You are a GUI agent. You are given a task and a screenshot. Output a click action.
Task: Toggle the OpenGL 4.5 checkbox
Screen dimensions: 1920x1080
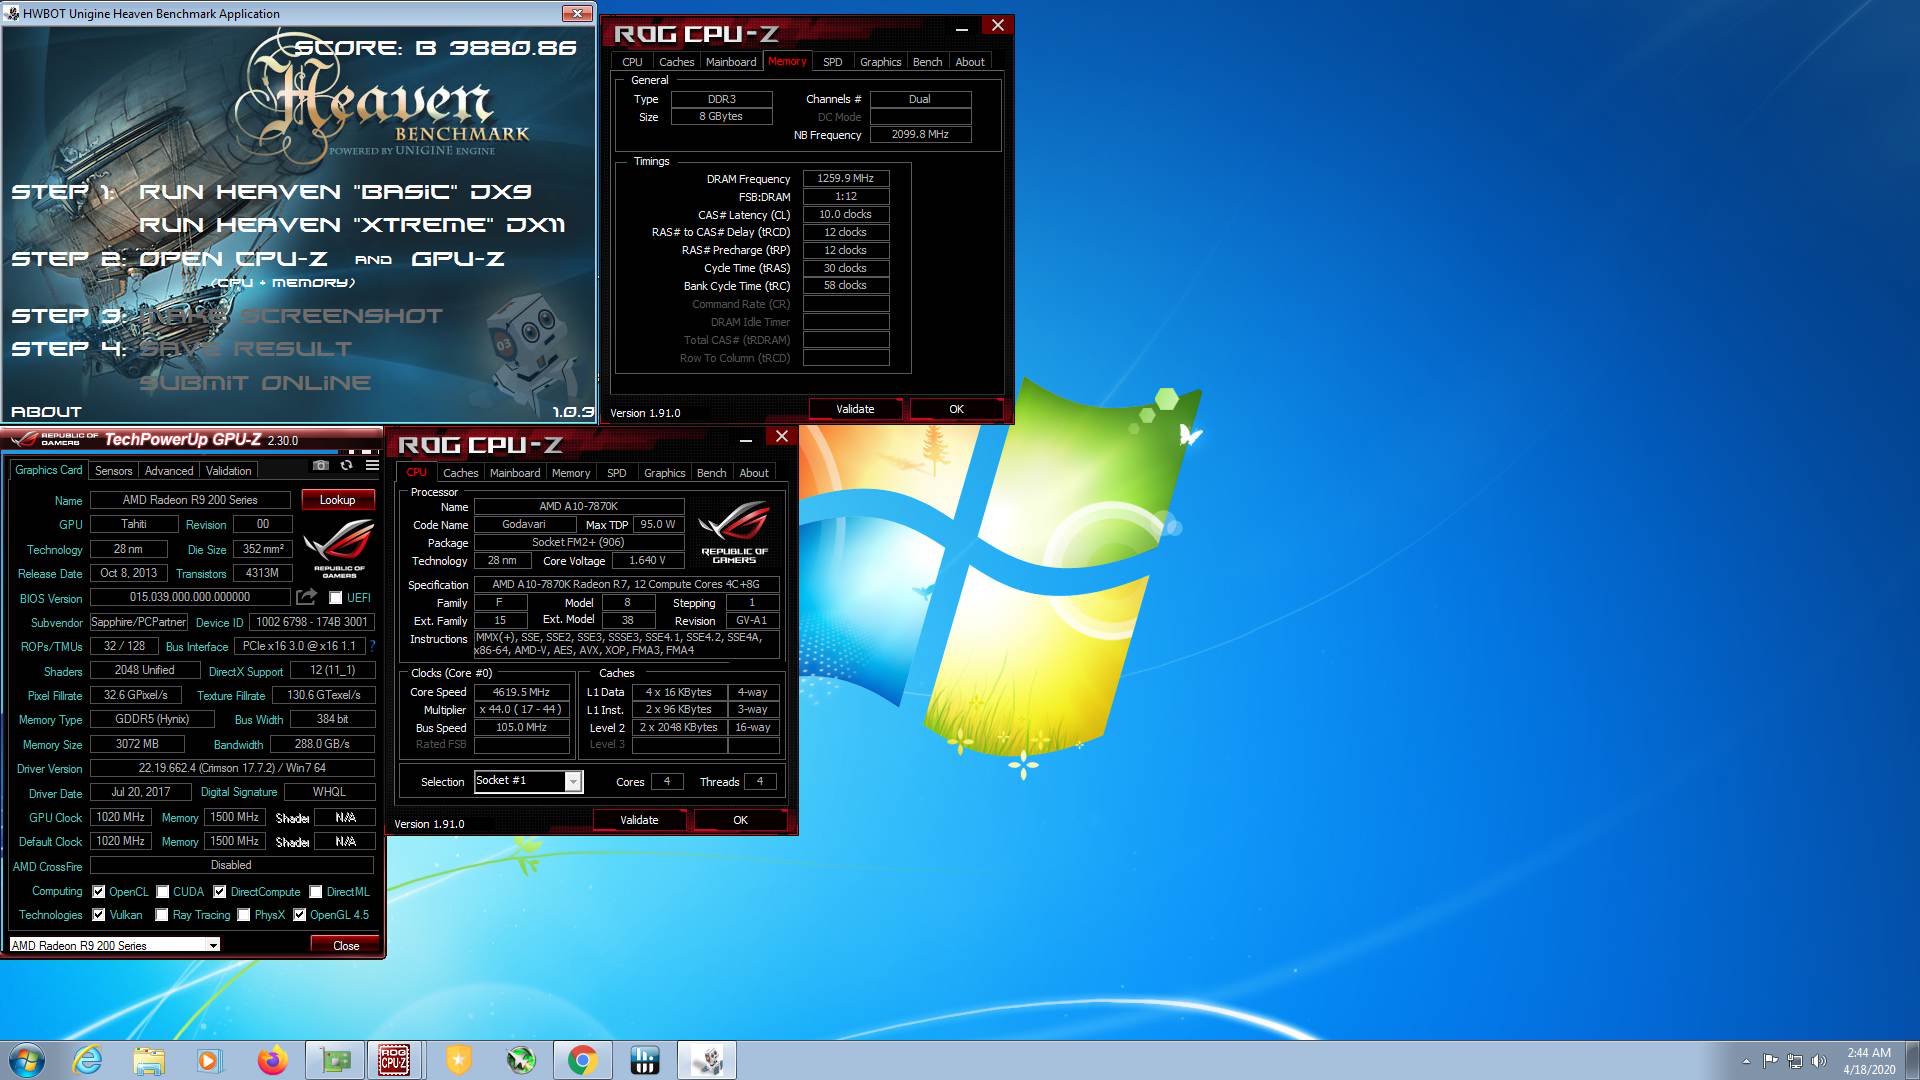pyautogui.click(x=299, y=915)
